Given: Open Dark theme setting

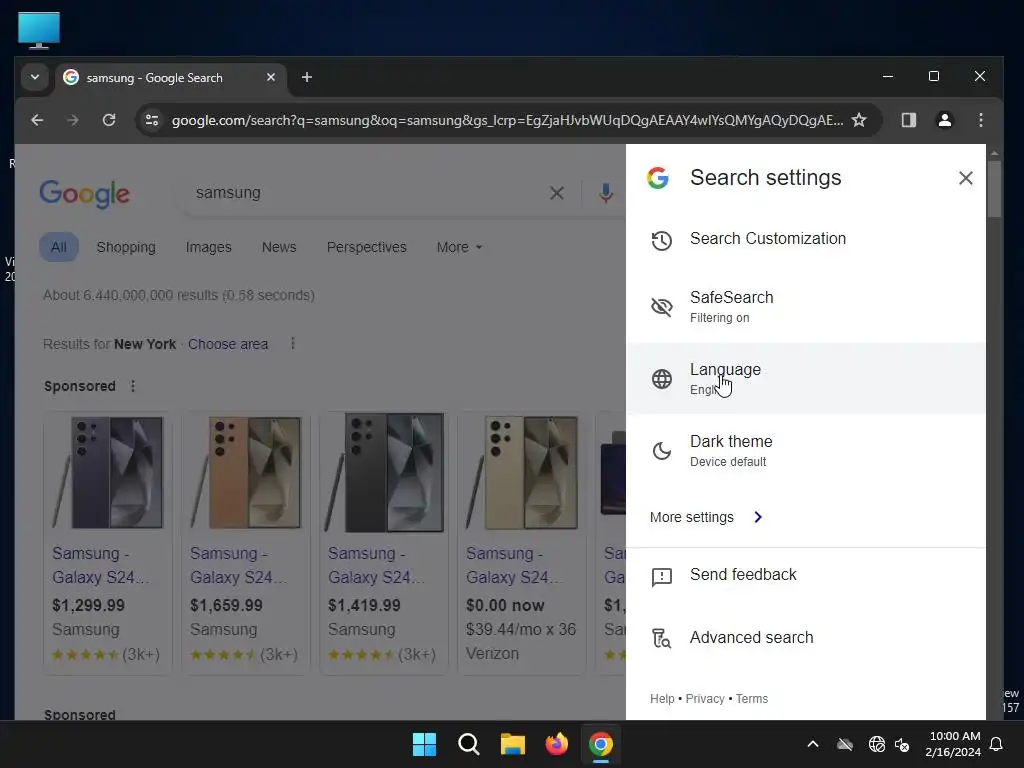Looking at the screenshot, I should tap(805, 450).
